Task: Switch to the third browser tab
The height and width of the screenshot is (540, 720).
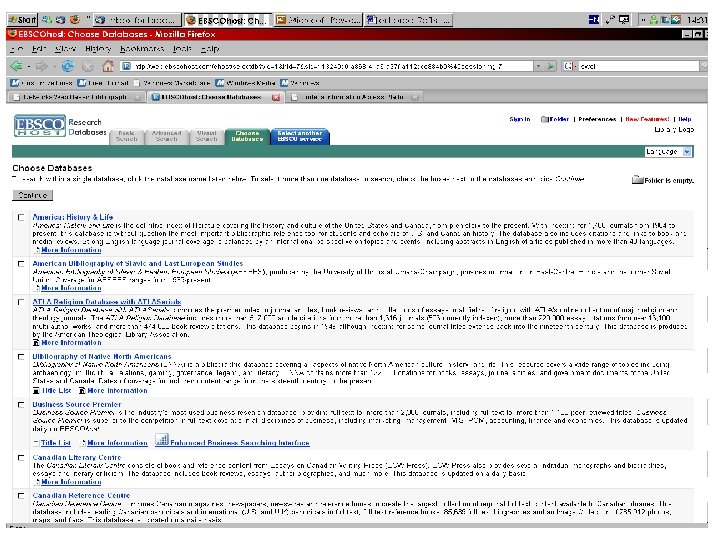Action: [x=354, y=97]
